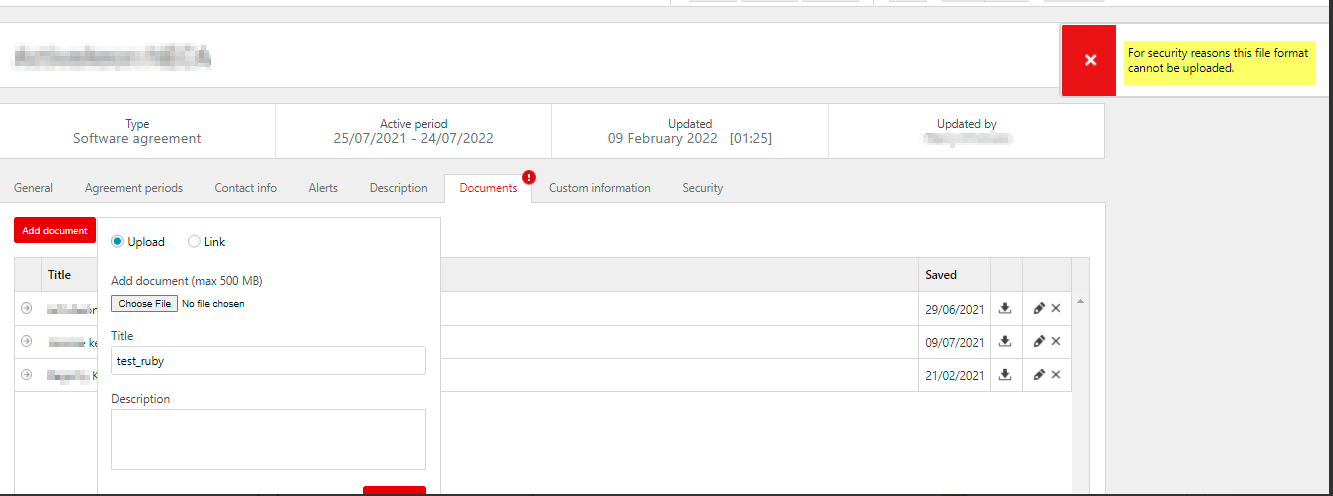Click the 'No file chosen' label
This screenshot has width=1333, height=496.
(x=213, y=303)
